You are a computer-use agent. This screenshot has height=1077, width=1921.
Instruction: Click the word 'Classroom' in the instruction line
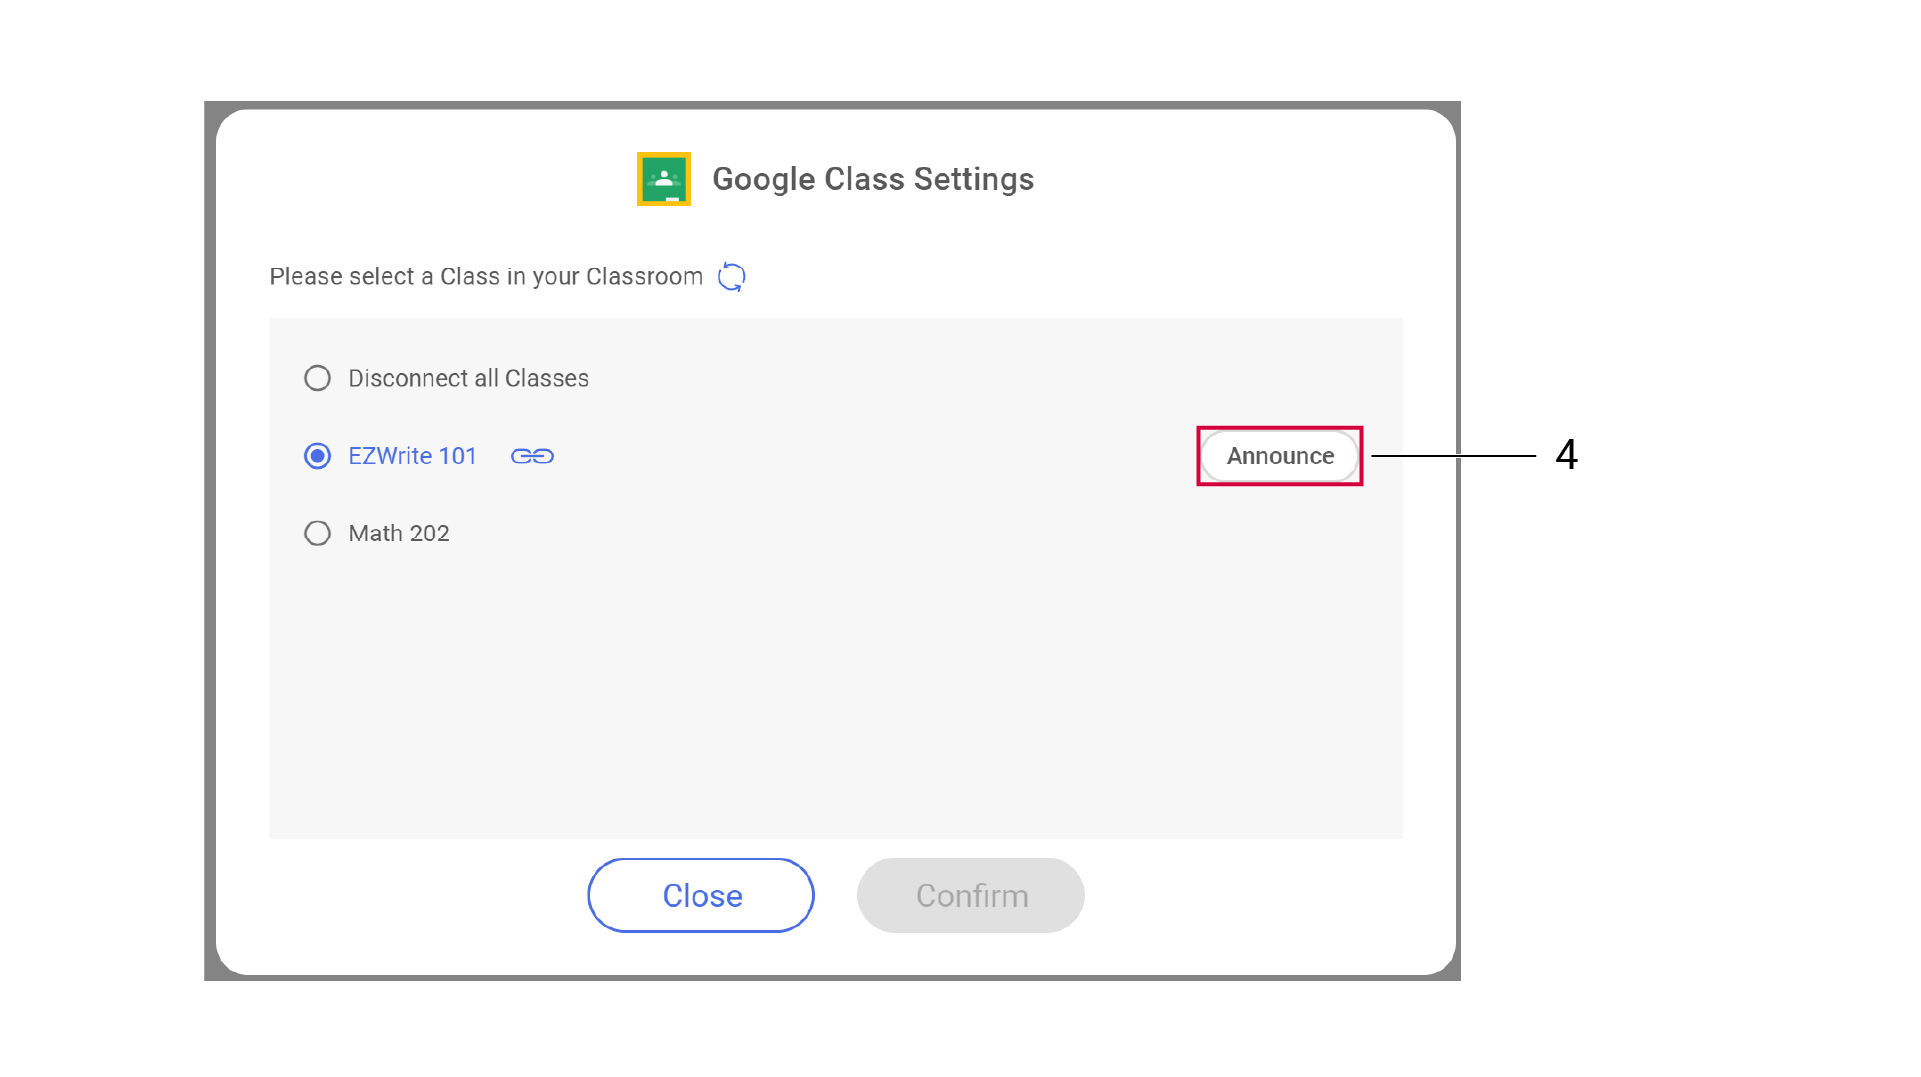click(644, 277)
